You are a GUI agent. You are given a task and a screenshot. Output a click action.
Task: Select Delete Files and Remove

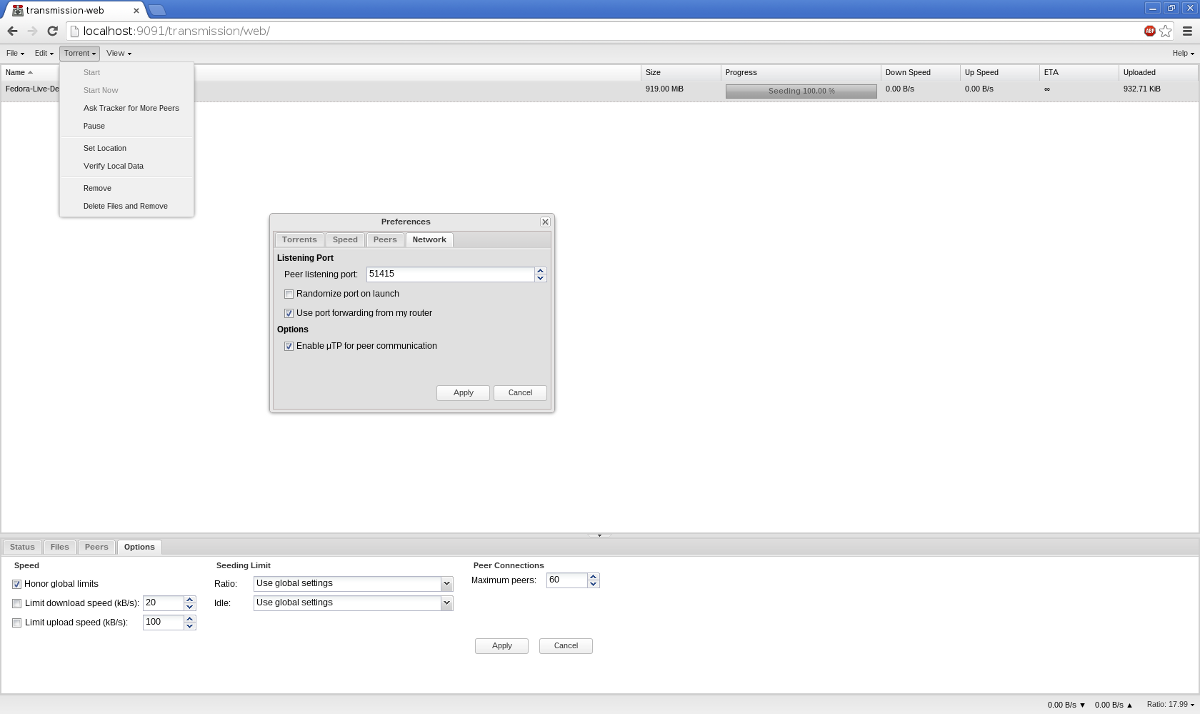click(x=127, y=206)
